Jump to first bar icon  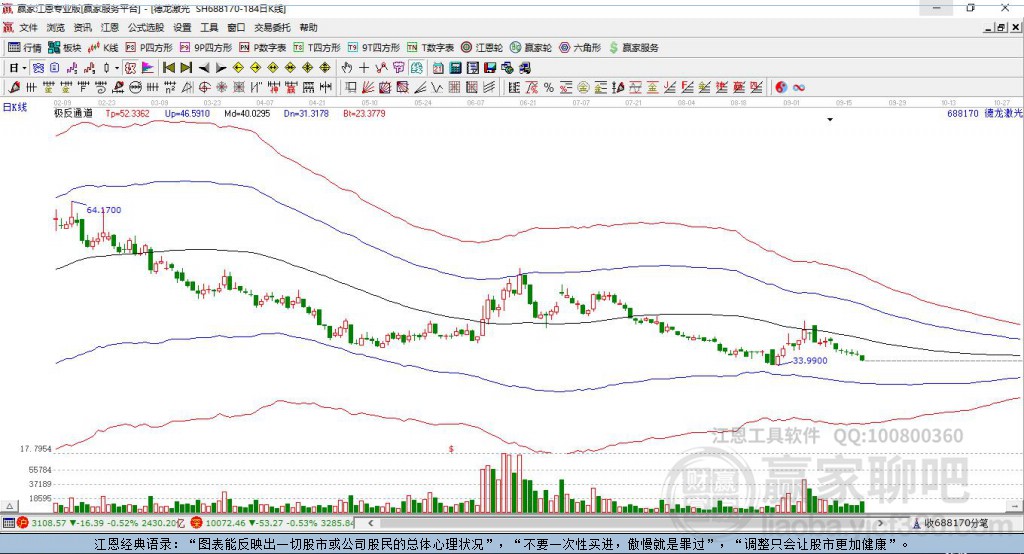168,68
